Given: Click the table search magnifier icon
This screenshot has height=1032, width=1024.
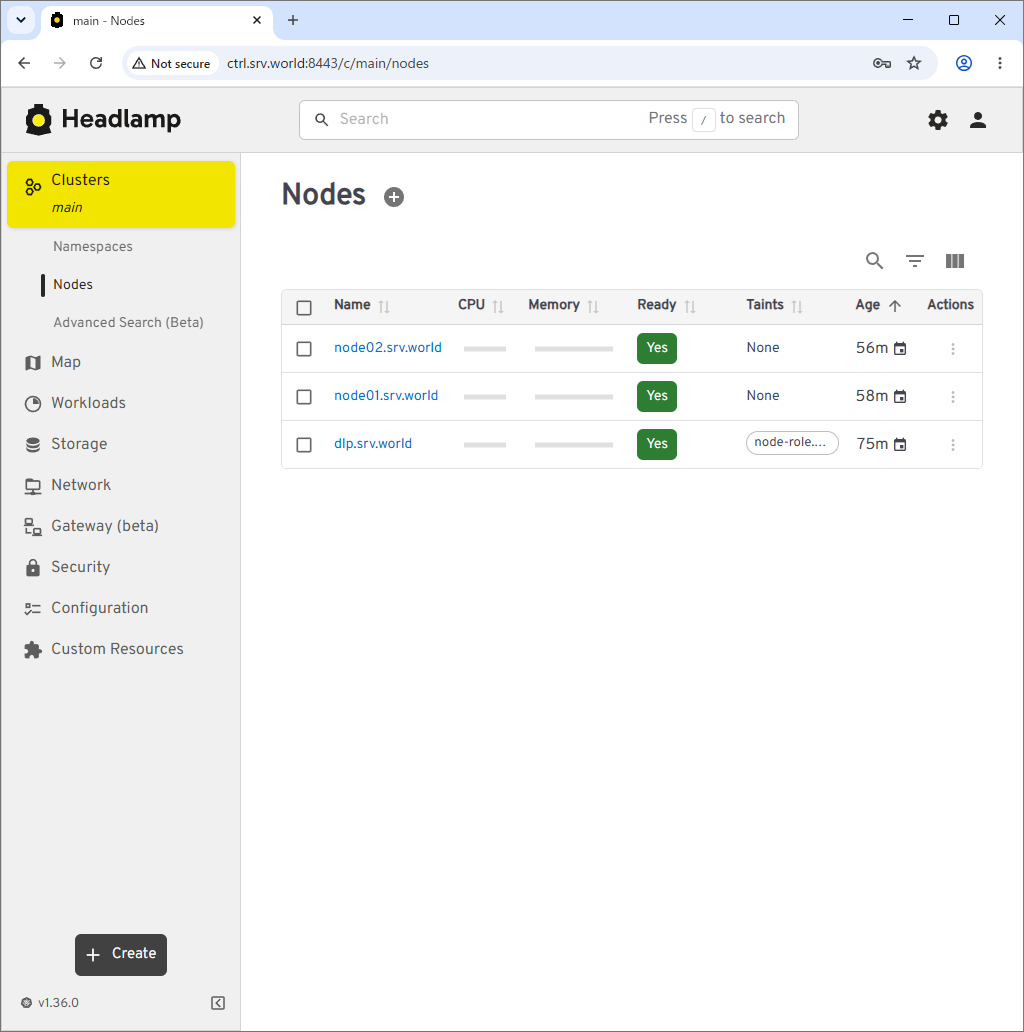Looking at the screenshot, I should click(874, 261).
